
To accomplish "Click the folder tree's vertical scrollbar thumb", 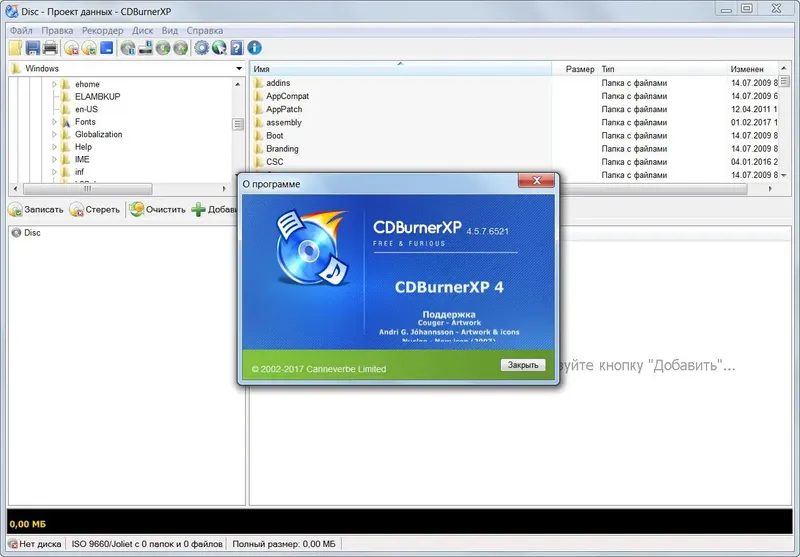I will [x=238, y=124].
